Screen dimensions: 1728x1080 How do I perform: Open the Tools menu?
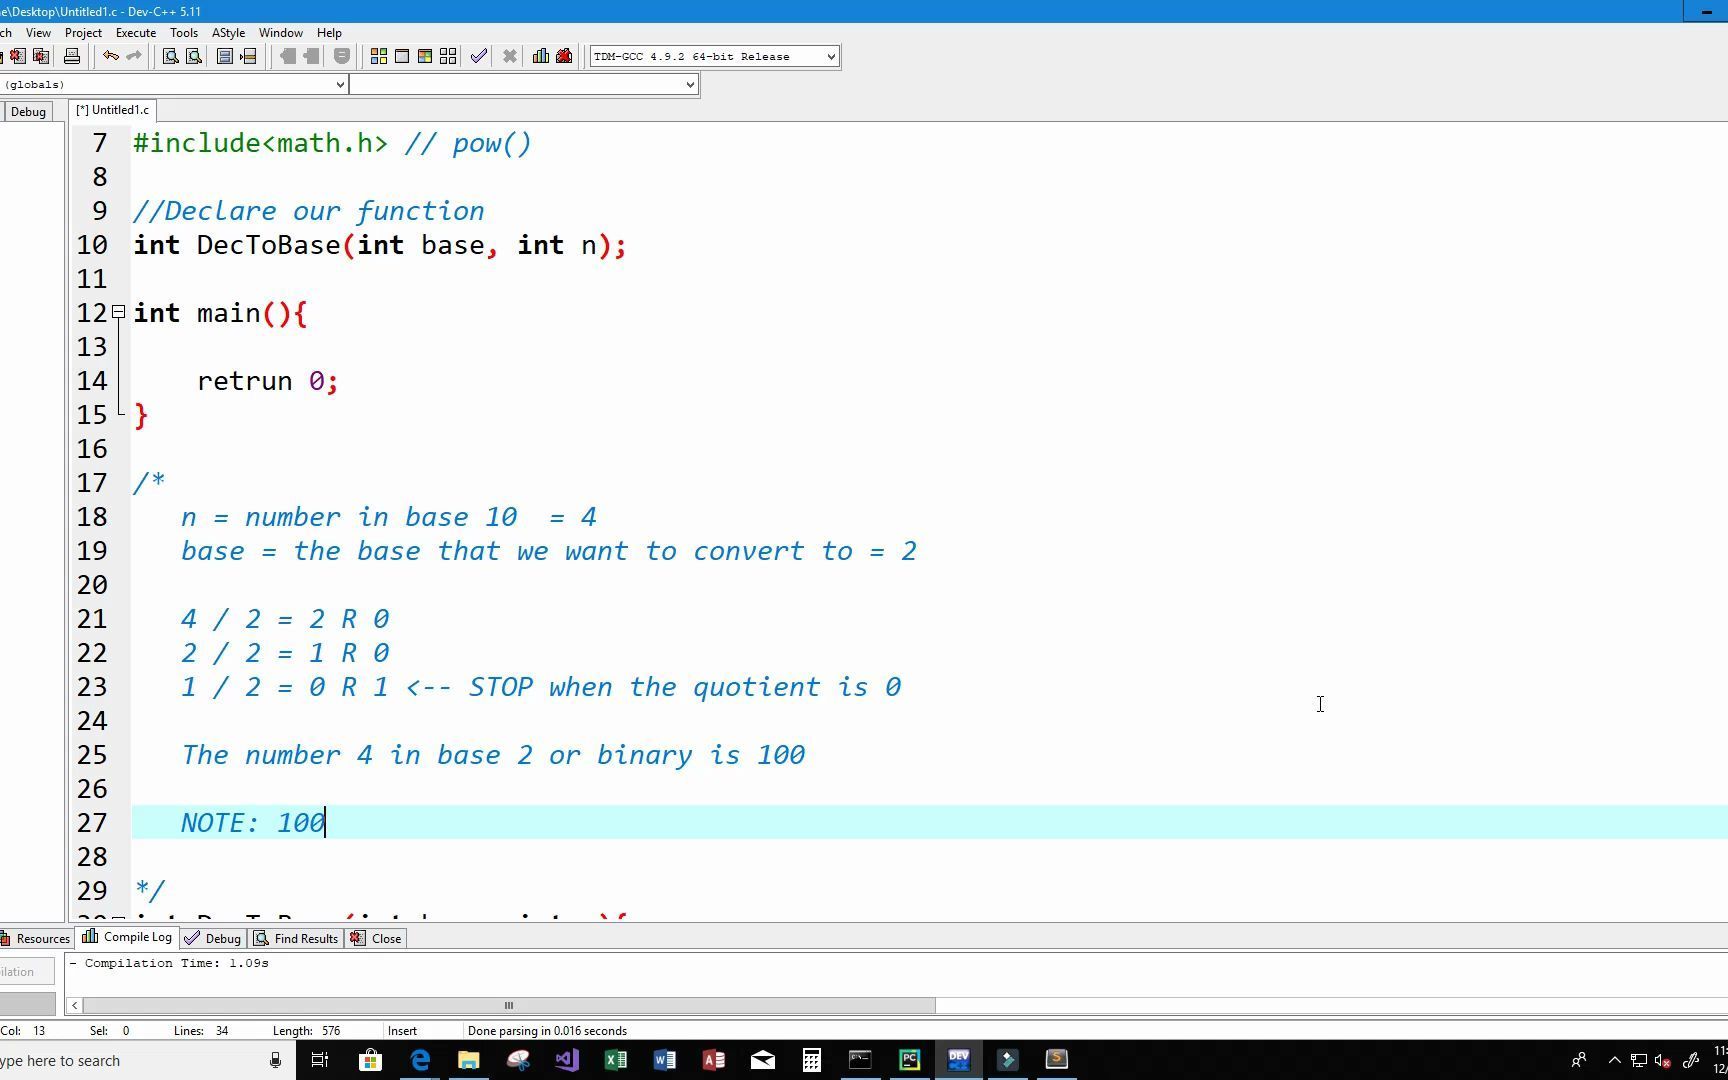[x=184, y=33]
